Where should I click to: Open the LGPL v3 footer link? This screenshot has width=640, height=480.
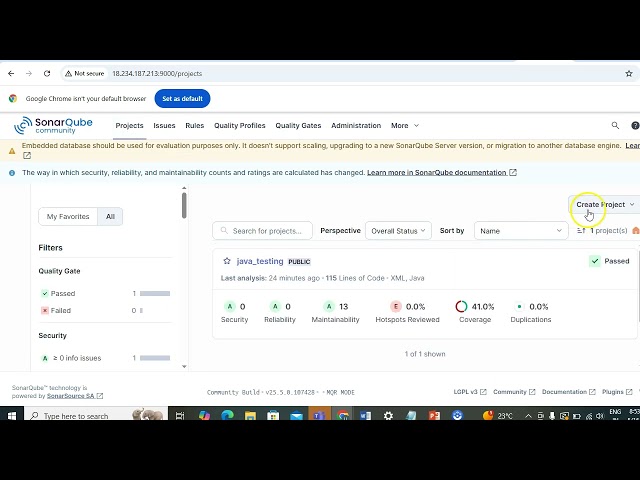[x=470, y=392]
